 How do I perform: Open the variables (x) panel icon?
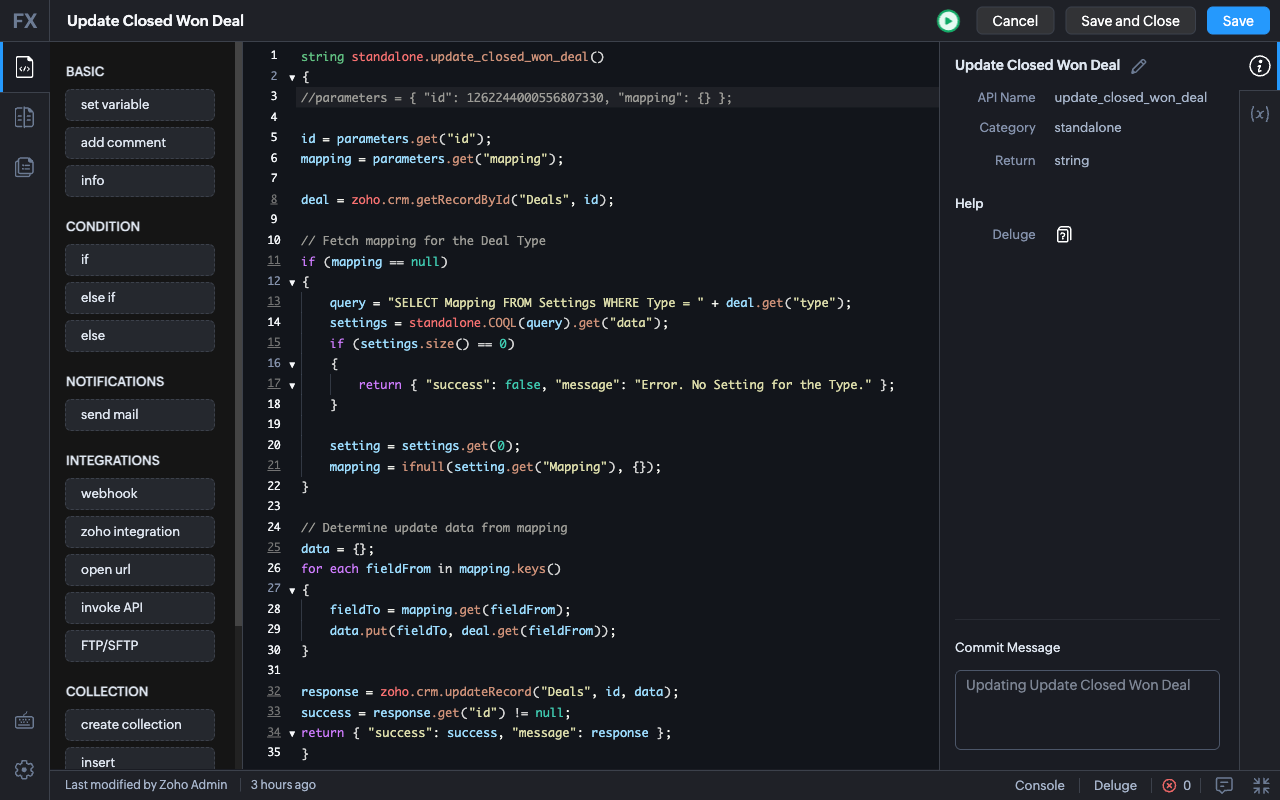(1260, 114)
